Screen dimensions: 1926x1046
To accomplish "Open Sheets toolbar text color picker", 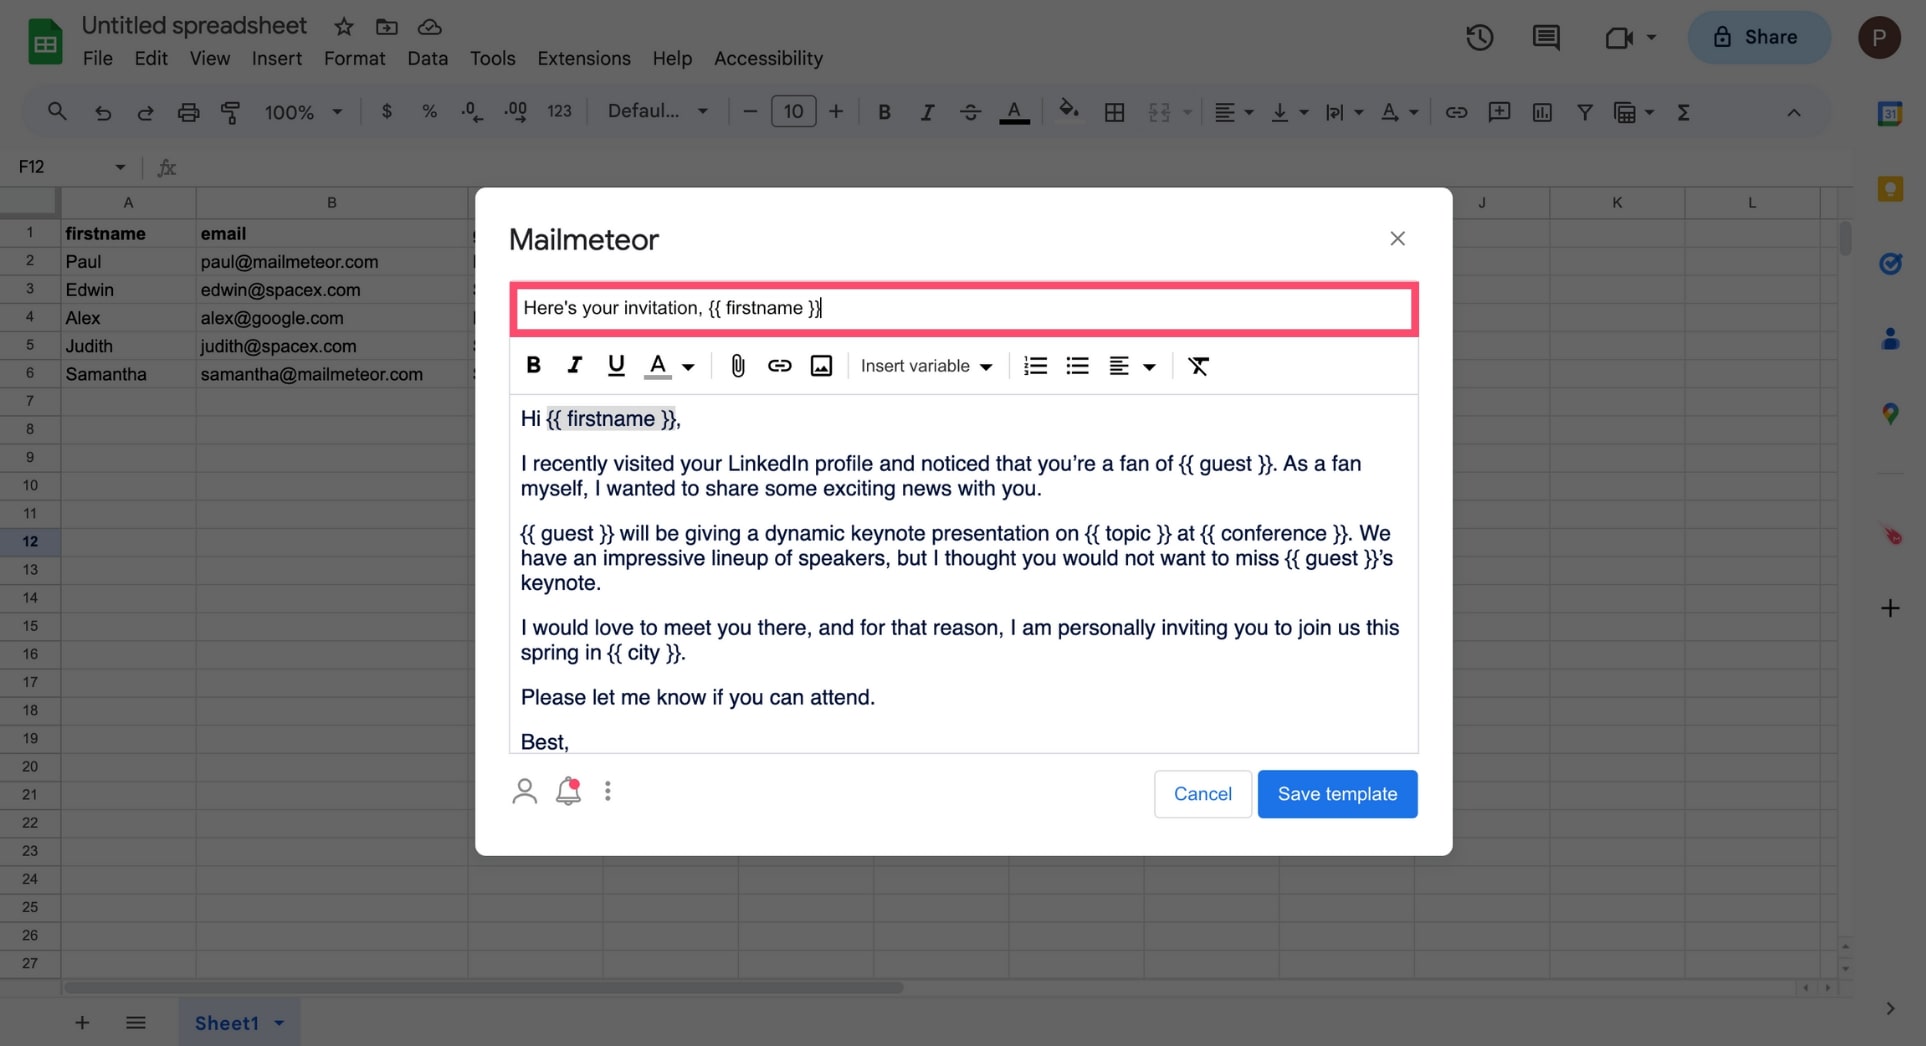I will pos(1014,112).
